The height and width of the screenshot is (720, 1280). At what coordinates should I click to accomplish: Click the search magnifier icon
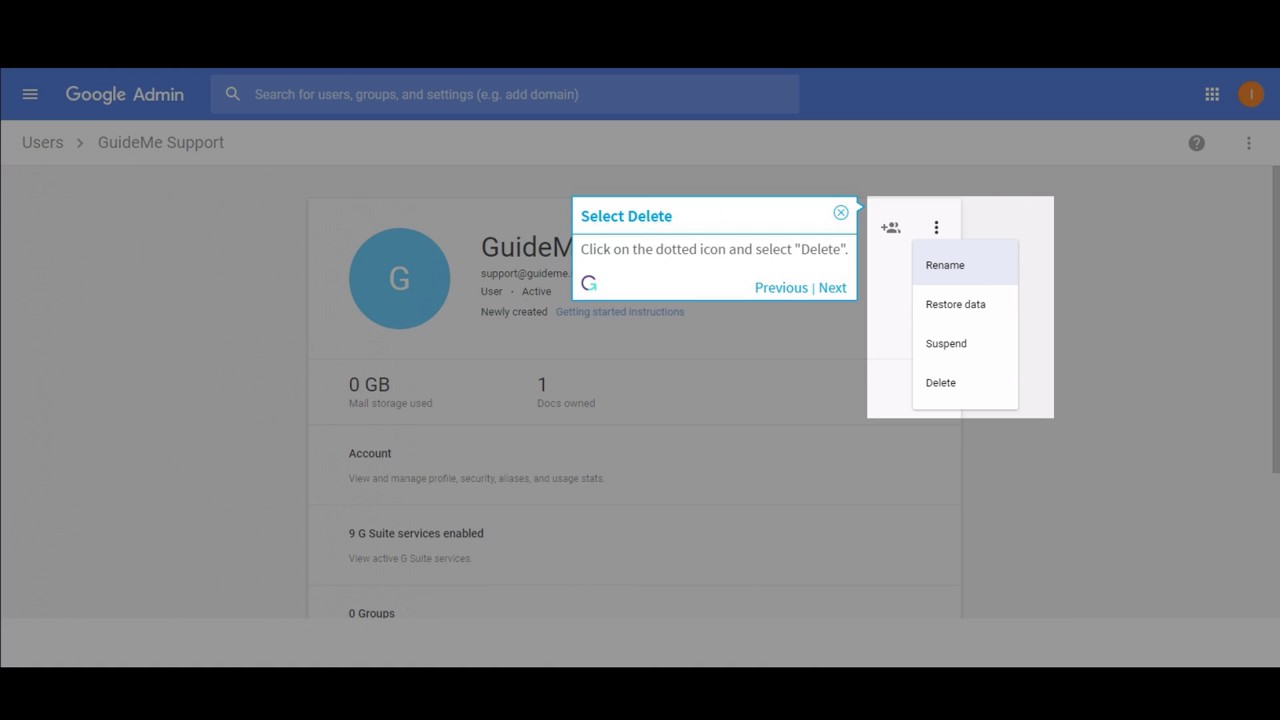tap(233, 94)
